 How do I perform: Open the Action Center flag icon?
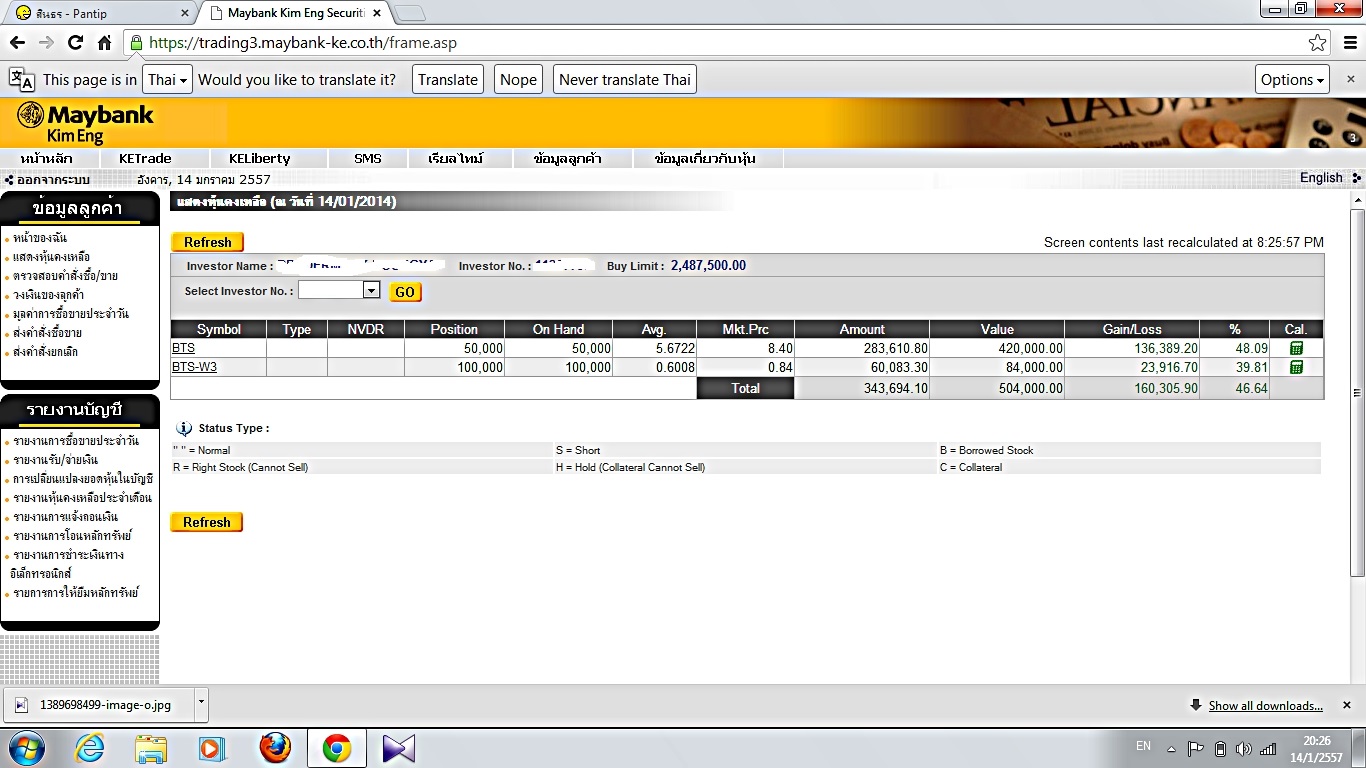tap(1195, 749)
